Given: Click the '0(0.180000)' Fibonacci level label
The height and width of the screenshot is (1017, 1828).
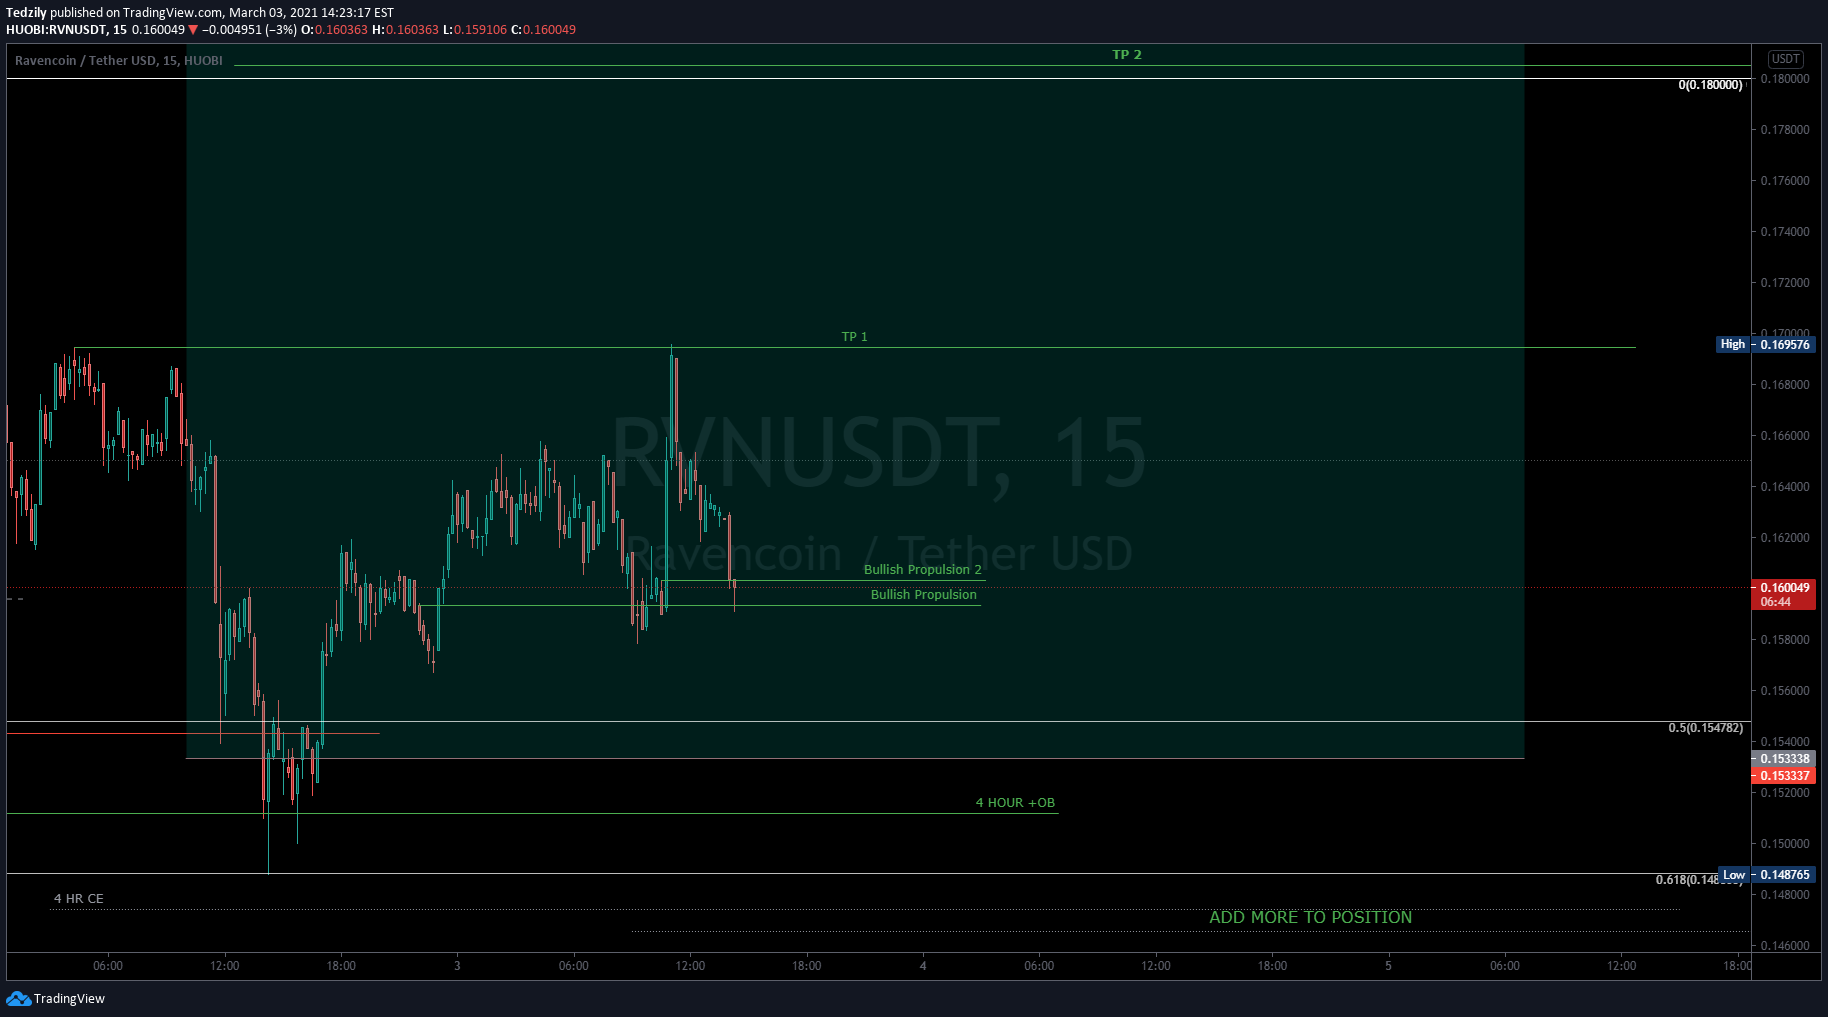Looking at the screenshot, I should click(1710, 85).
